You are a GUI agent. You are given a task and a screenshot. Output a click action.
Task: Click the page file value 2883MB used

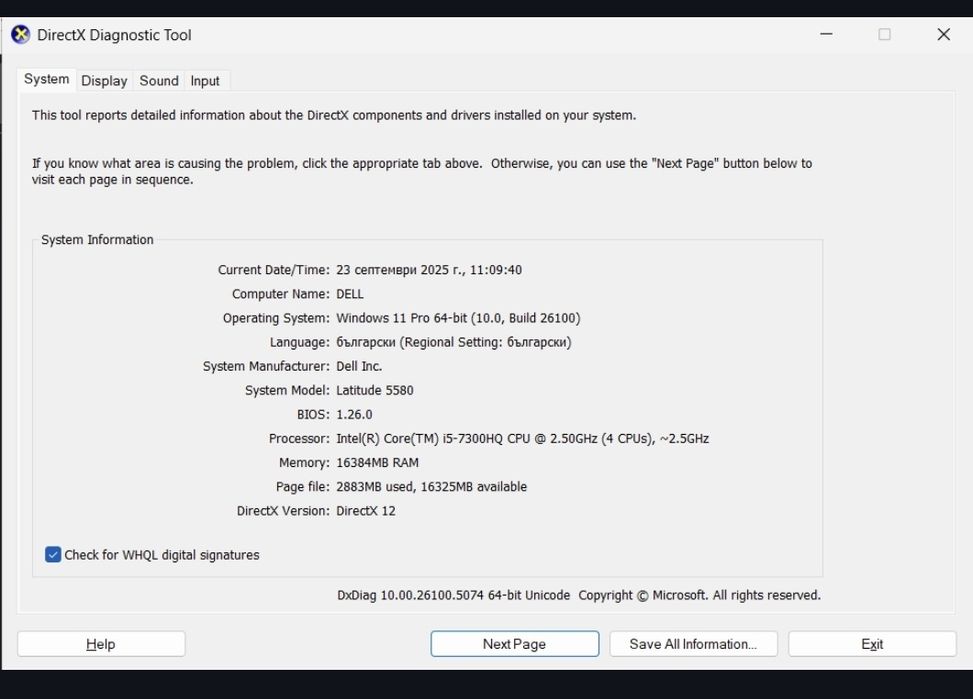374,487
